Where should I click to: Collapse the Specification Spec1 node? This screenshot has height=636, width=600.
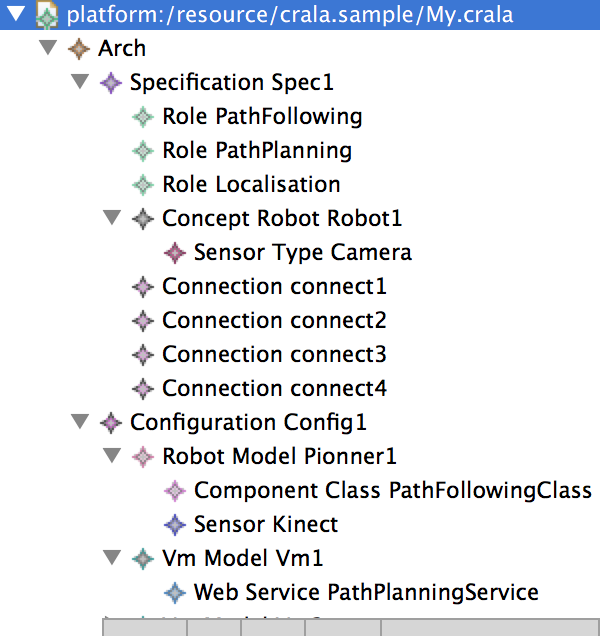pyautogui.click(x=80, y=82)
